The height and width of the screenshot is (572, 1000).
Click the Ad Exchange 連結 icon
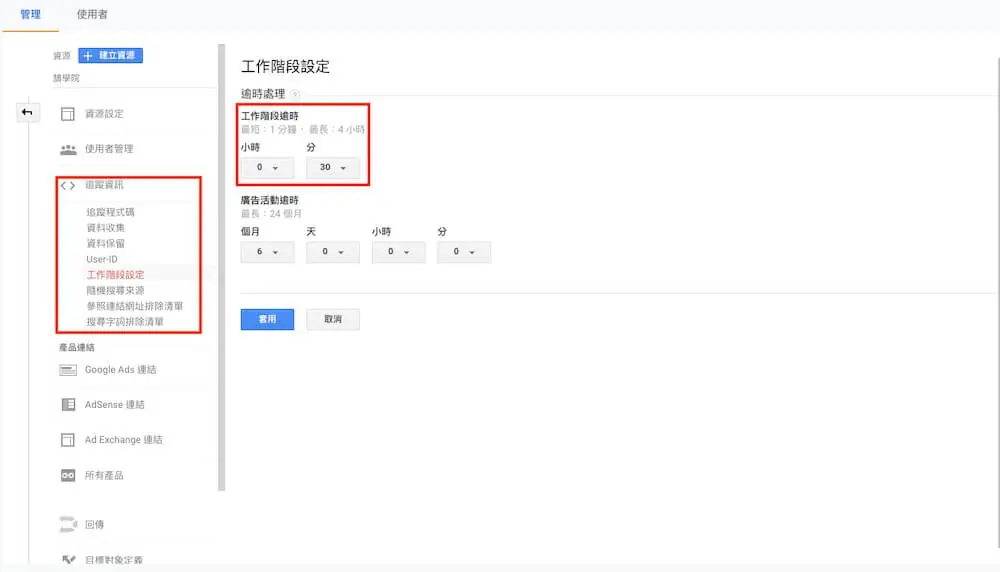(68, 440)
